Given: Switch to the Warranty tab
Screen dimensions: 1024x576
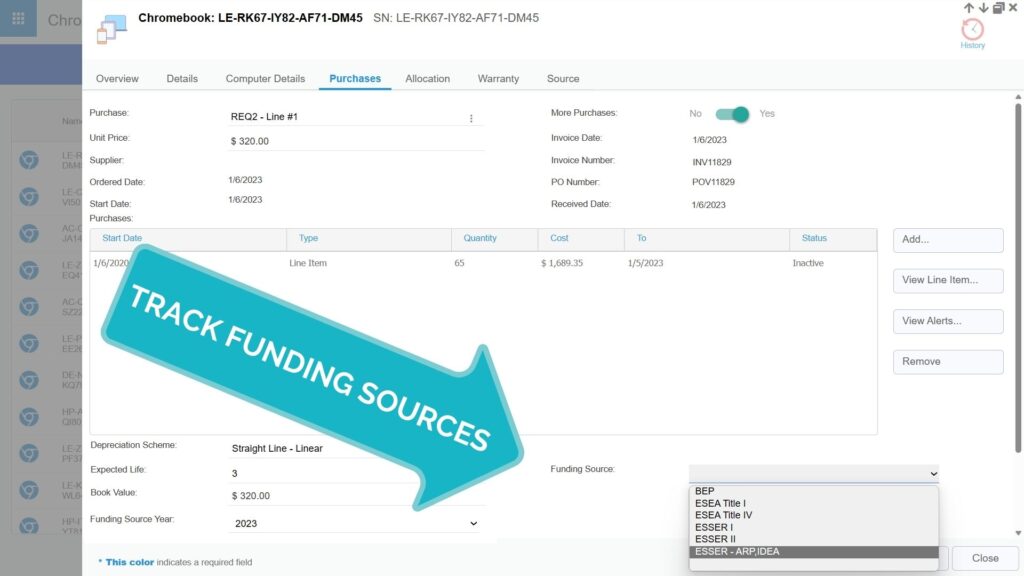Looking at the screenshot, I should pyautogui.click(x=498, y=78).
